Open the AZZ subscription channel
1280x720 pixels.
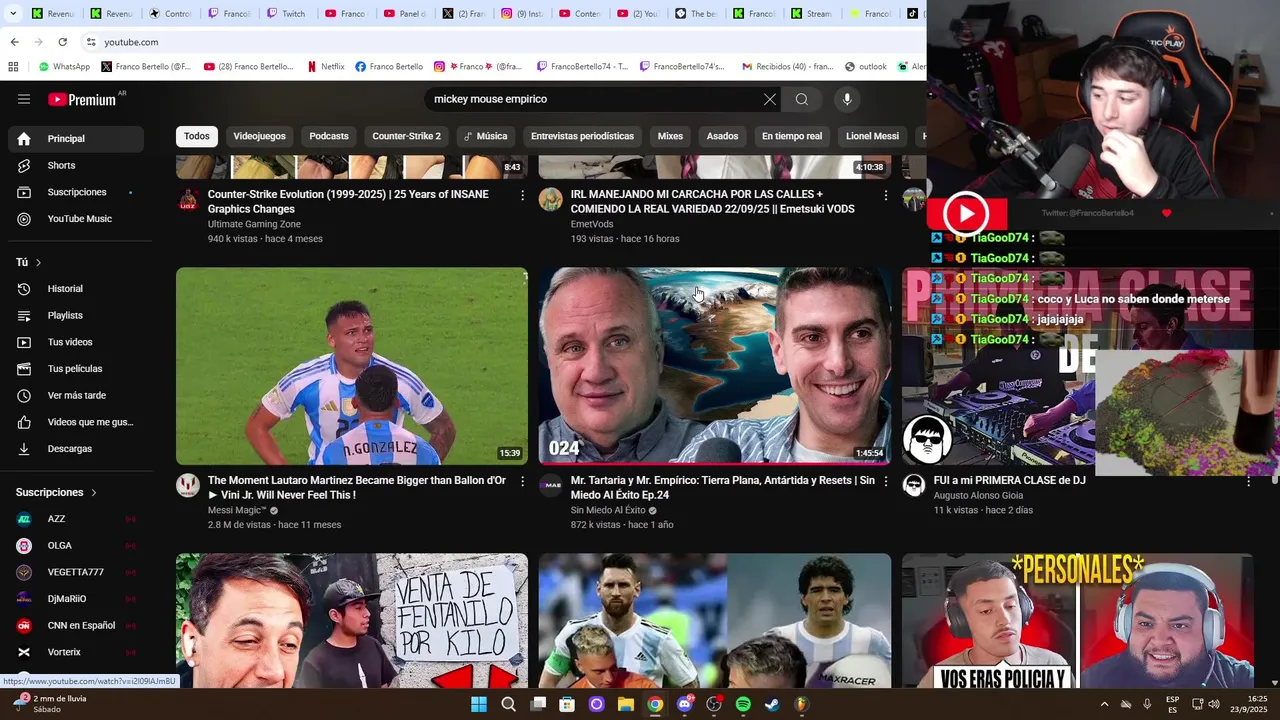pos(76,519)
